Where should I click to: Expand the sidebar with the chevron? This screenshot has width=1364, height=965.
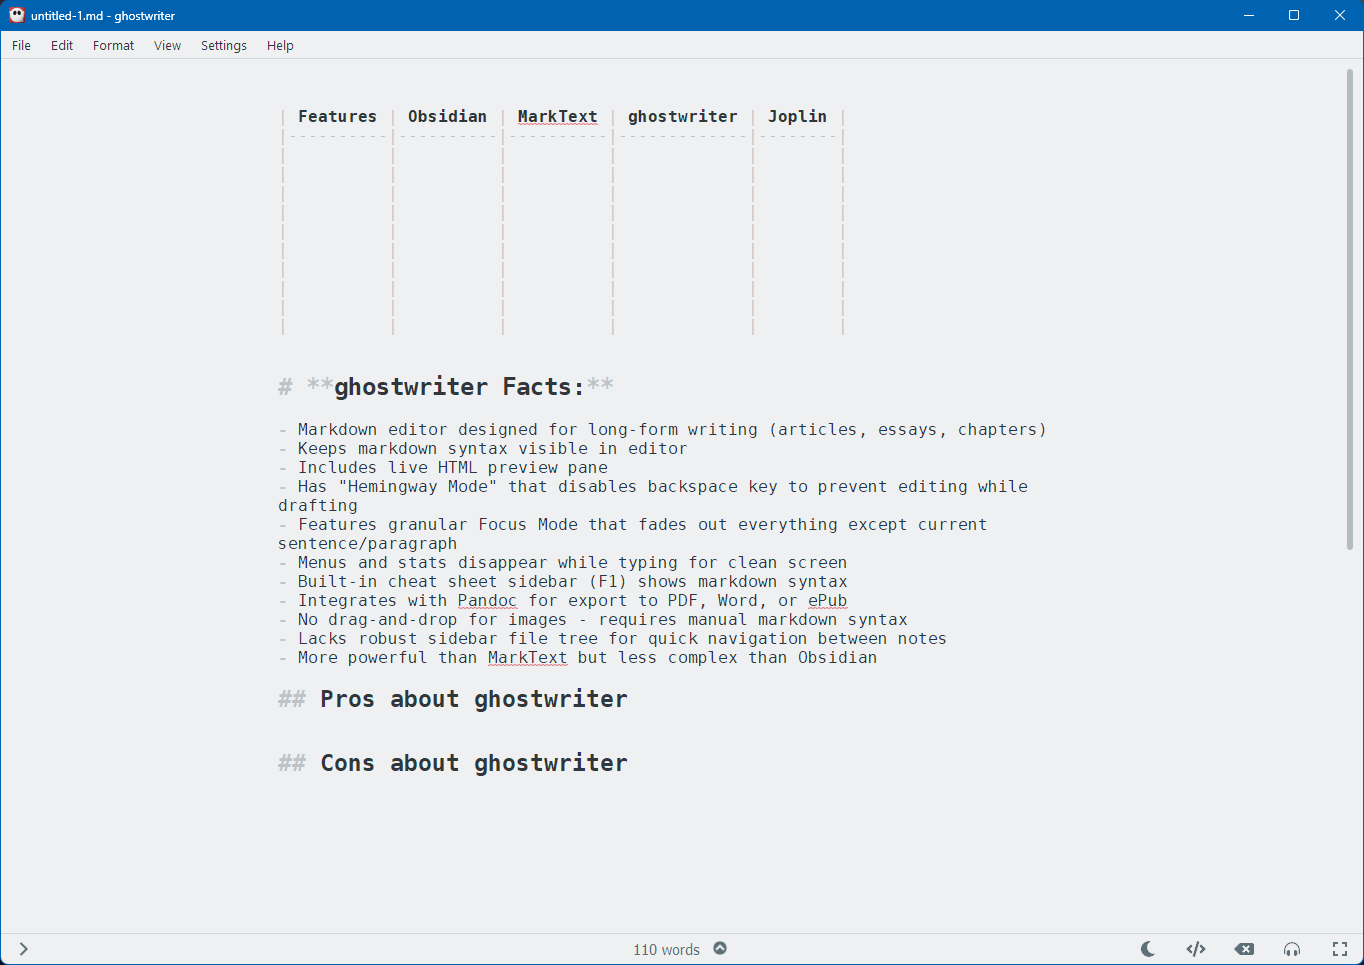pyautogui.click(x=23, y=949)
